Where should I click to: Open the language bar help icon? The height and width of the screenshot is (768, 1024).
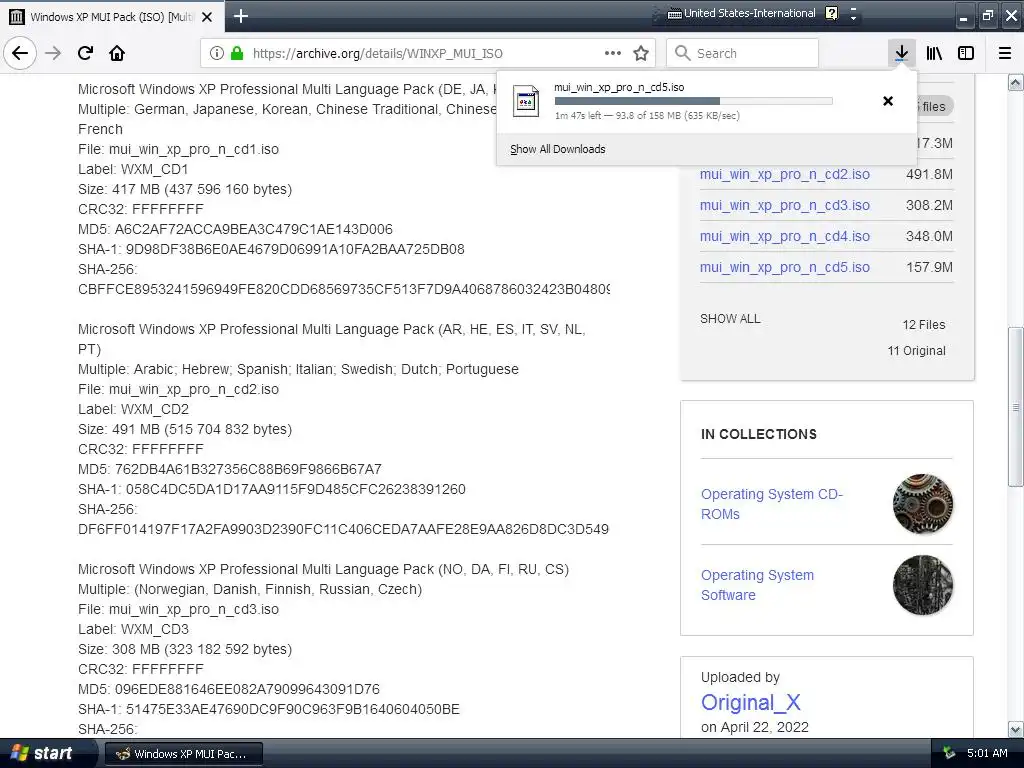click(831, 13)
